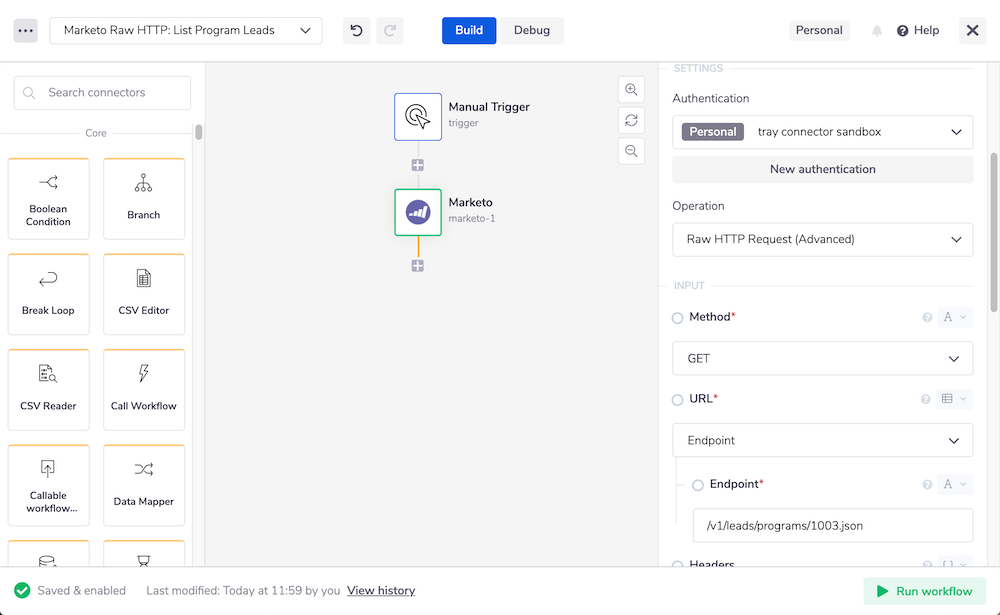Click the URL help icon
This screenshot has height=615, width=1000.
point(925,399)
